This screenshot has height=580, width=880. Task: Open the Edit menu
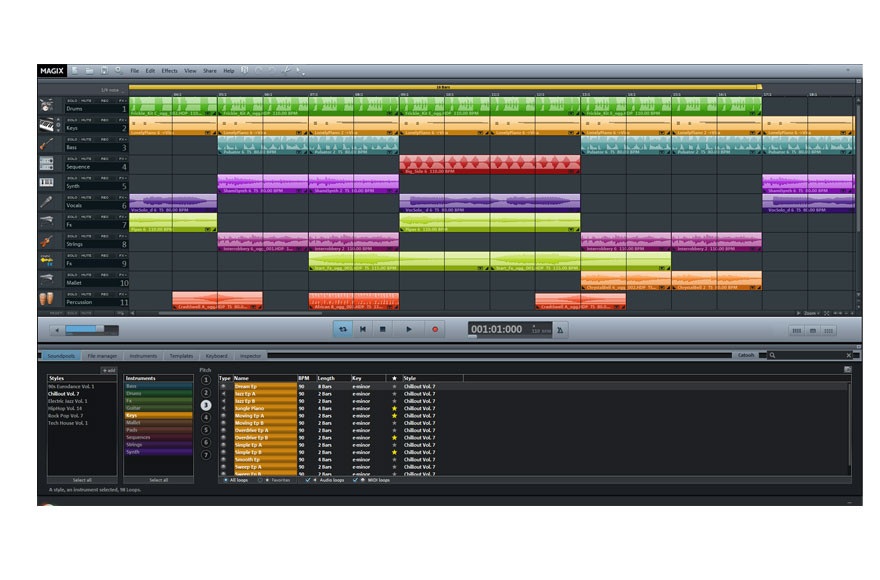[150, 71]
